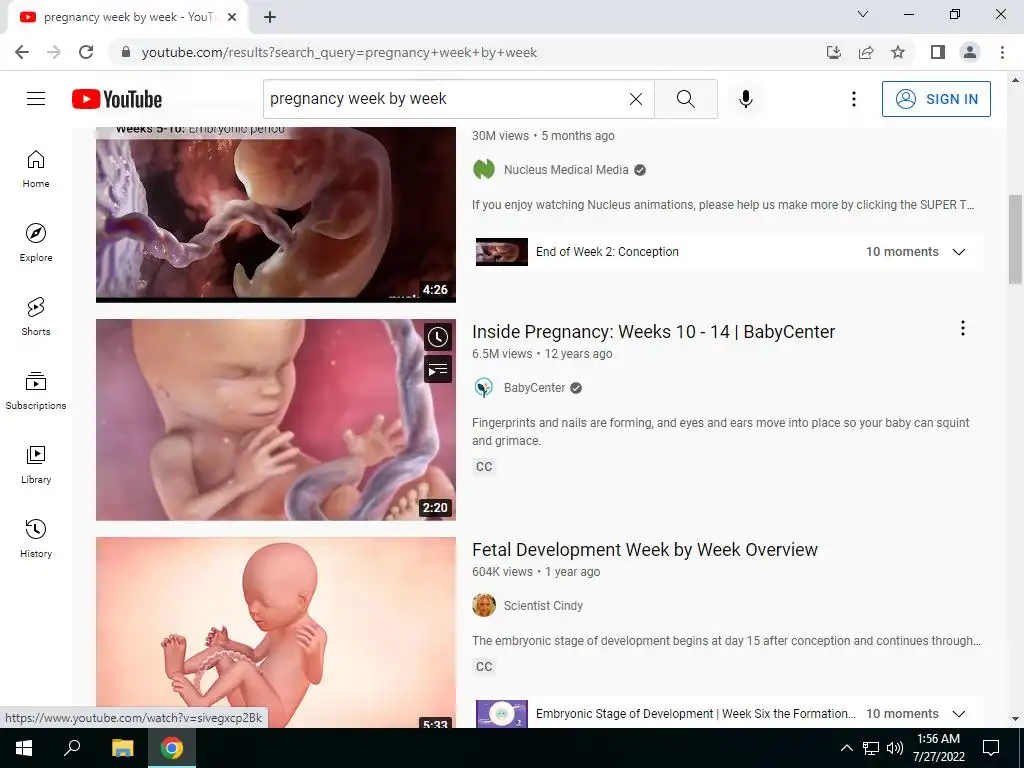Go to YouTube home via the logo

[x=117, y=99]
